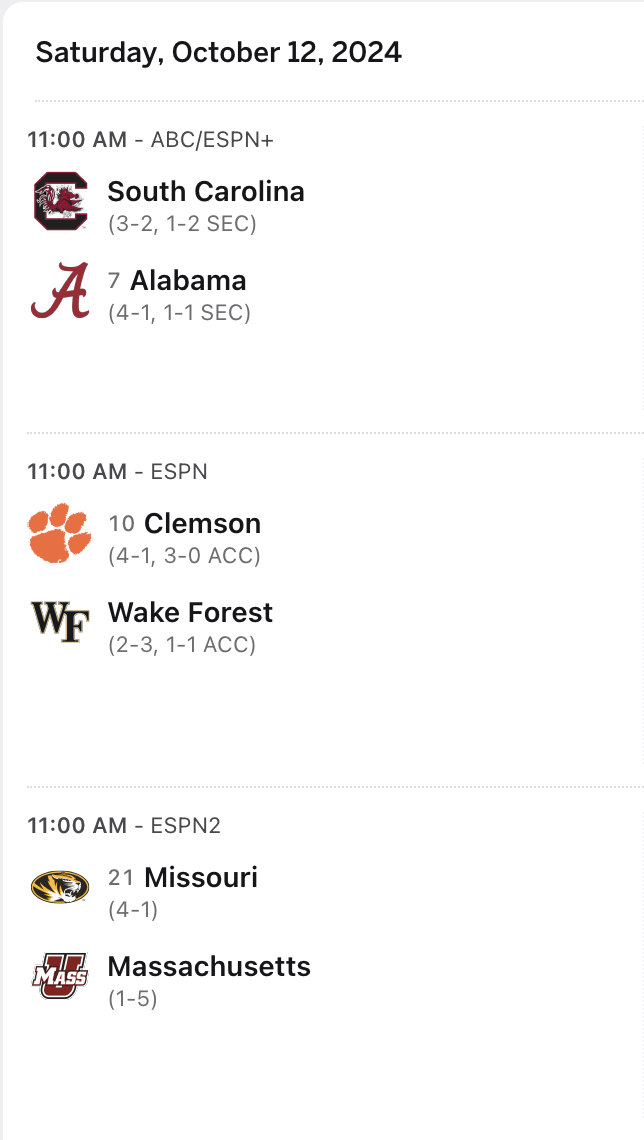644x1140 pixels.
Task: Click Clemson's (4-1, 3-0 ACC) record
Action: pyautogui.click(x=184, y=555)
